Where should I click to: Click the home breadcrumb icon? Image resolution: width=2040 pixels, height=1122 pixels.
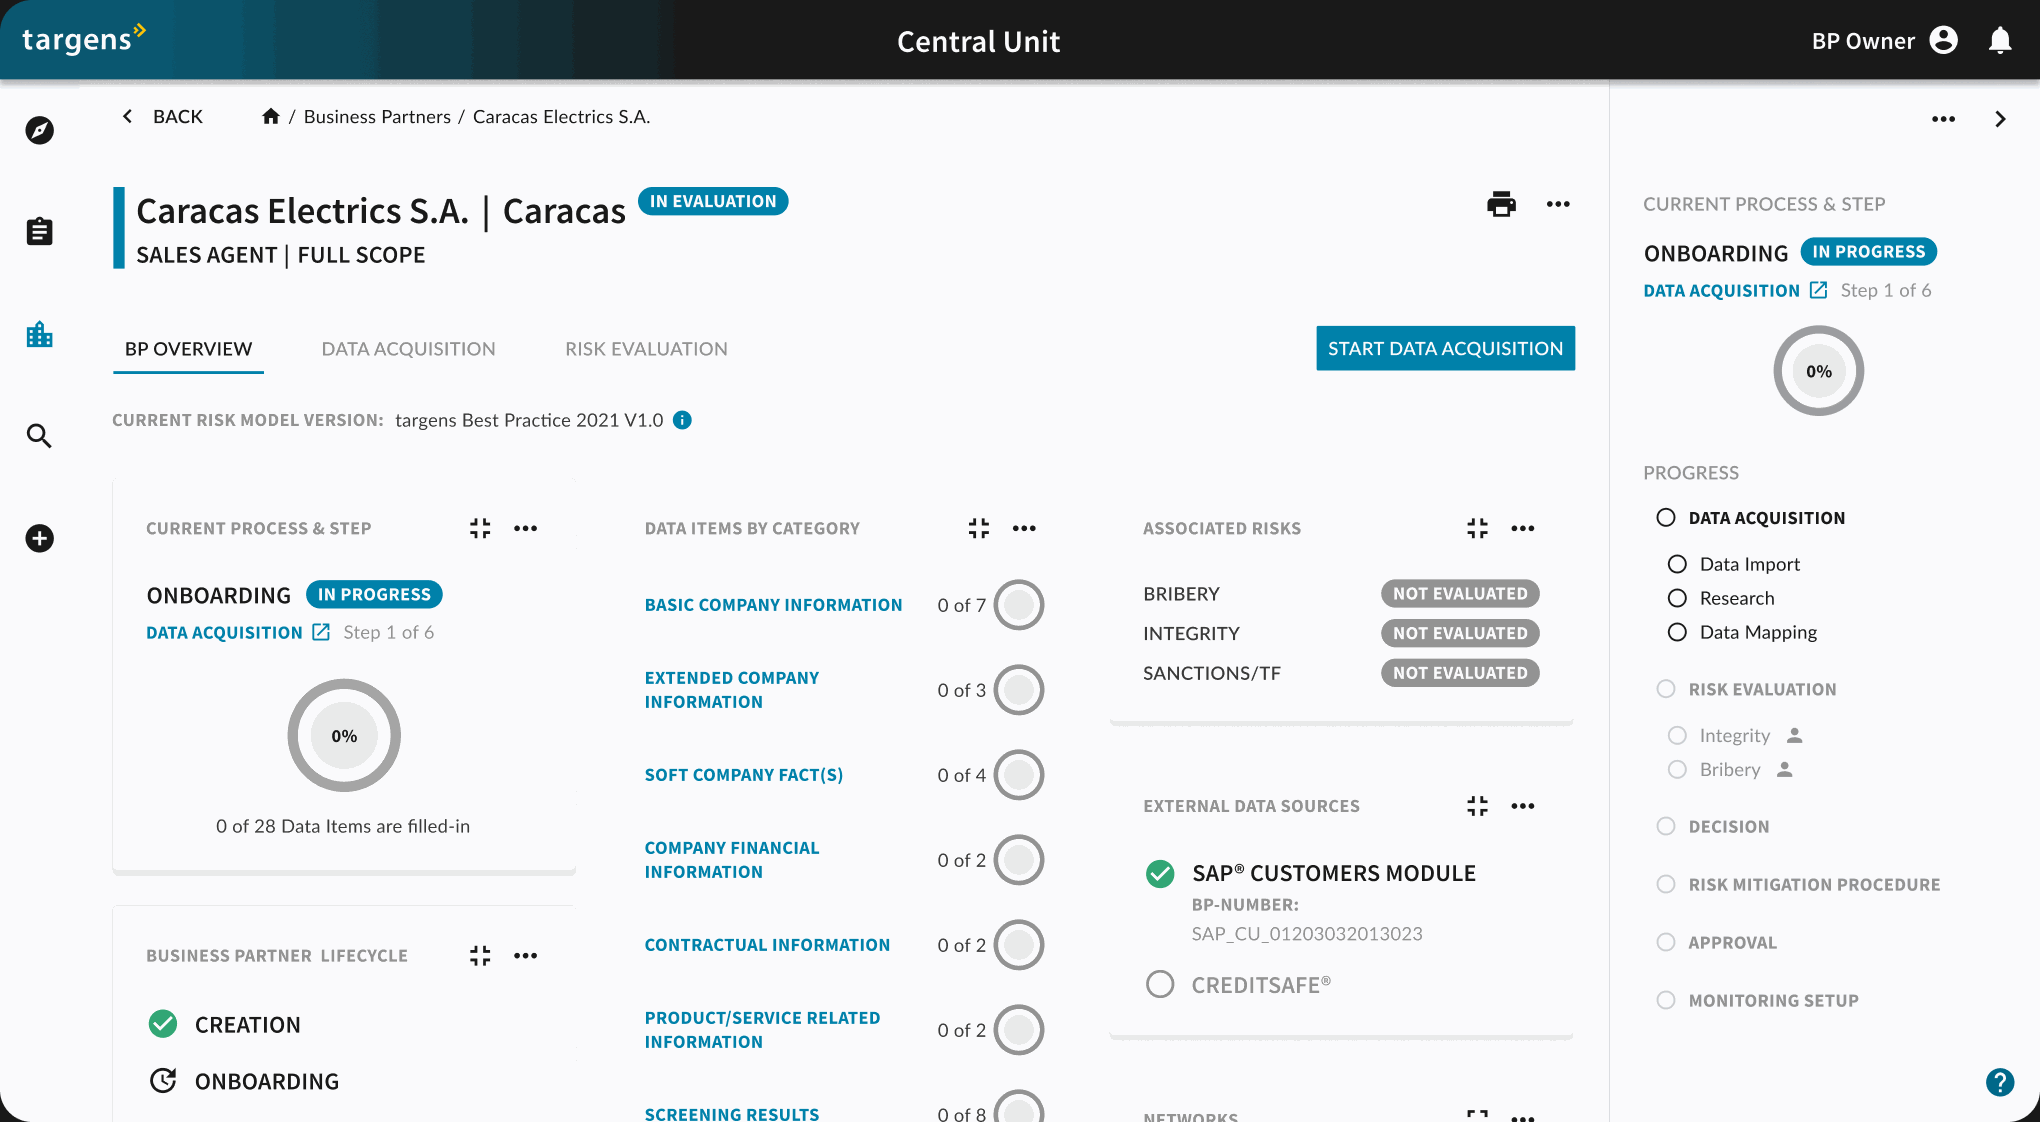coord(270,117)
